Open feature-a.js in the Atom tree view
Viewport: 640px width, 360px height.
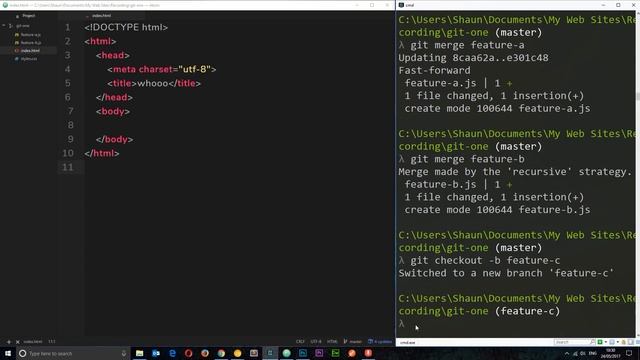point(30,35)
